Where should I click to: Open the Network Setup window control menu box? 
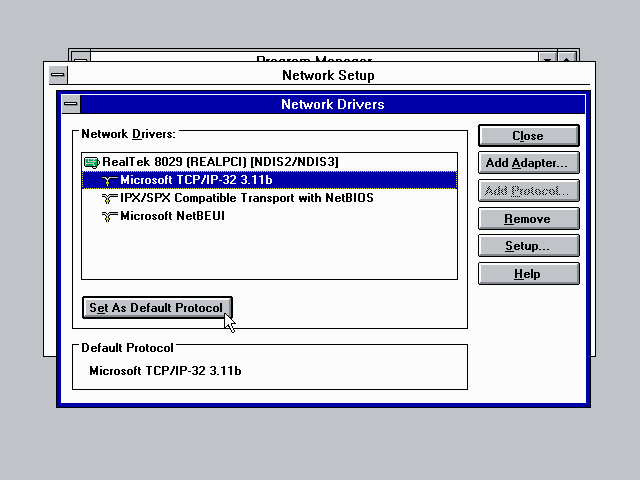pyautogui.click(x=58, y=75)
